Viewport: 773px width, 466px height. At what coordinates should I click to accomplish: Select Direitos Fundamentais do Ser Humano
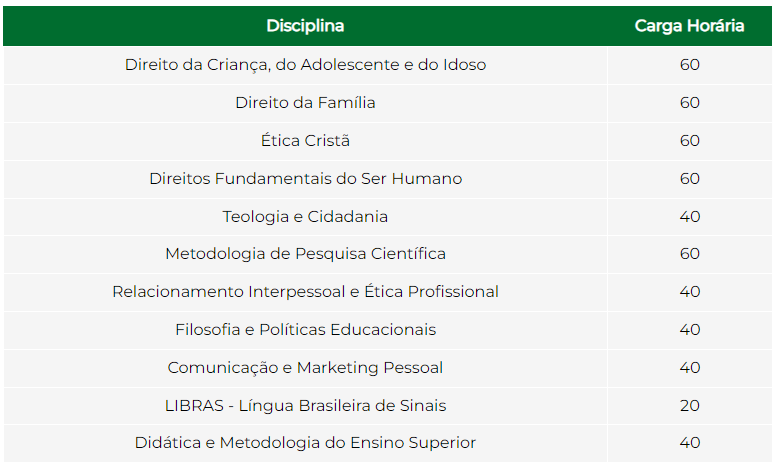(x=305, y=179)
